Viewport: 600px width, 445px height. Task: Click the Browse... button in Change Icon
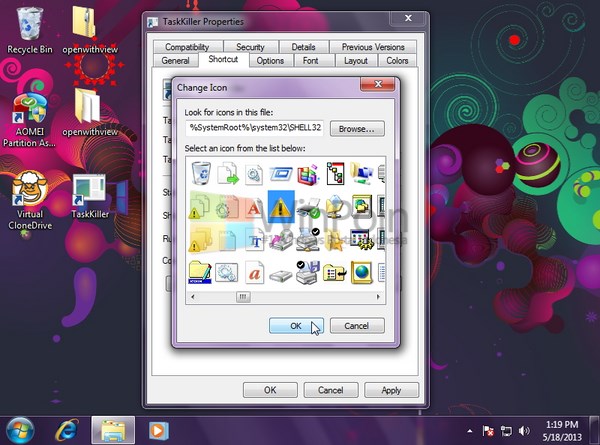pyautogui.click(x=357, y=129)
